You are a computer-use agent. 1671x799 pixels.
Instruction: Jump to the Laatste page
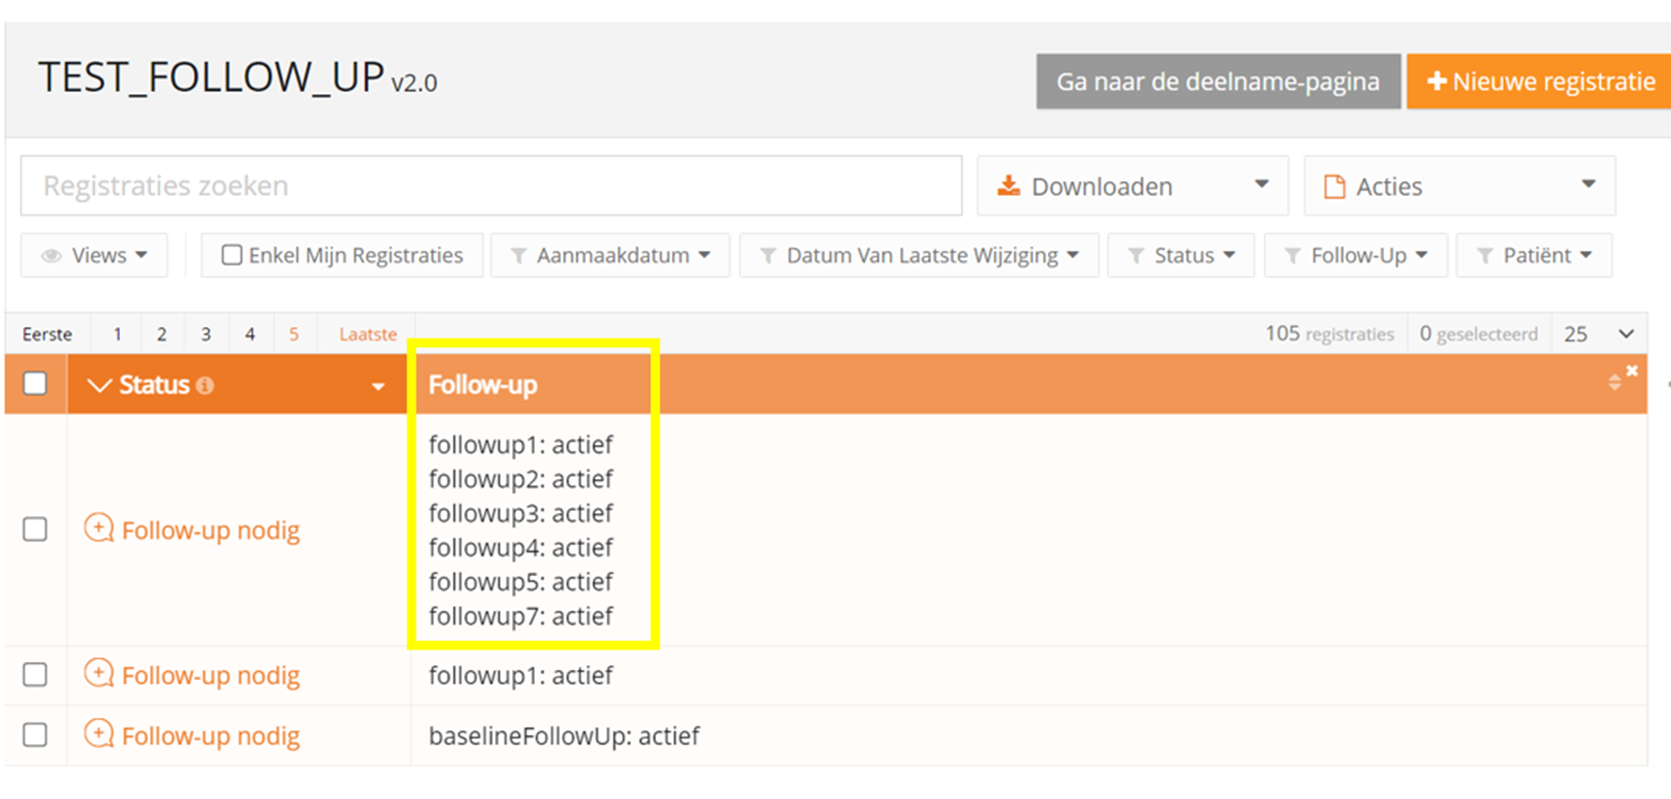(x=367, y=334)
